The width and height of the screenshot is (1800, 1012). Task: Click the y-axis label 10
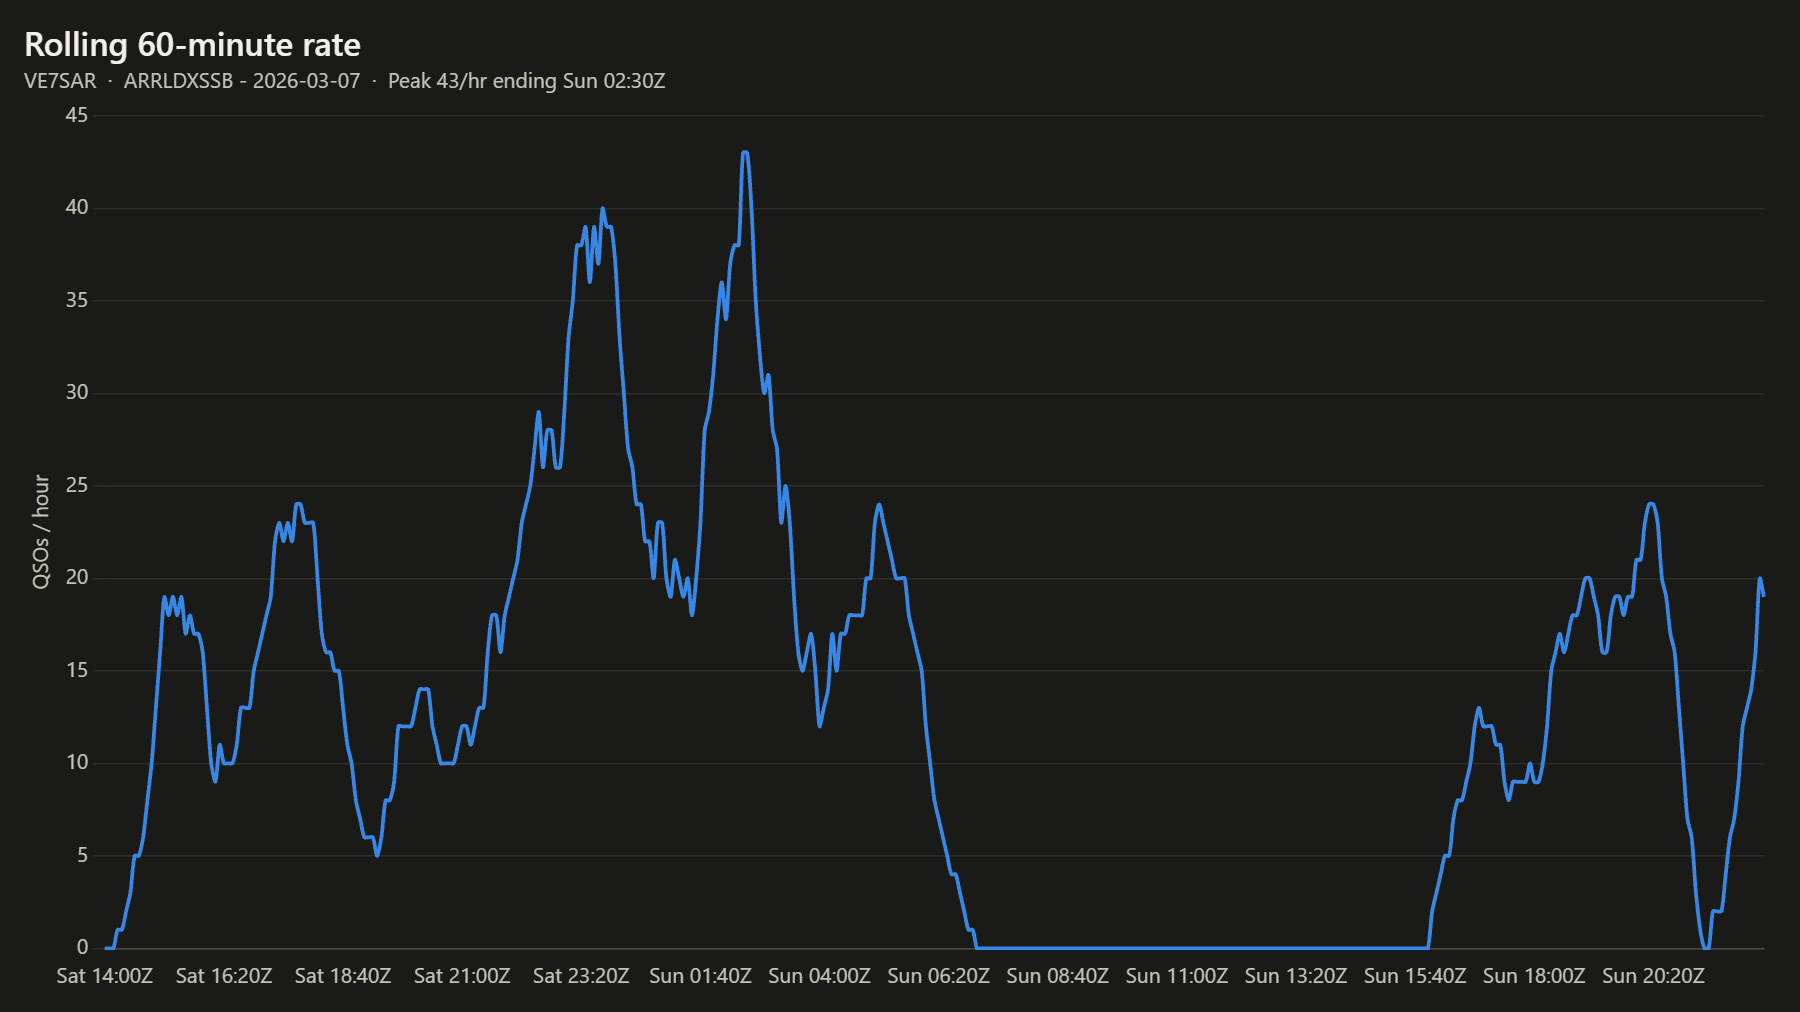coord(77,762)
